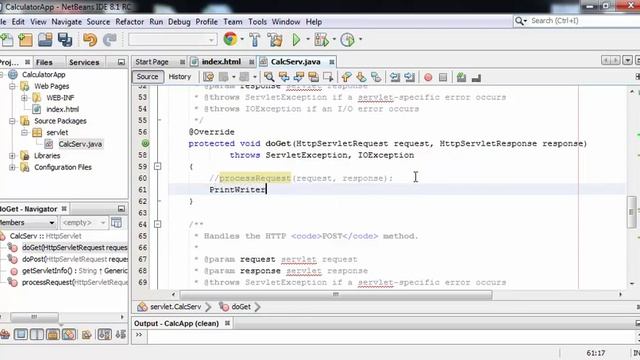
Task: Open the Tools menu
Action: [258, 22]
